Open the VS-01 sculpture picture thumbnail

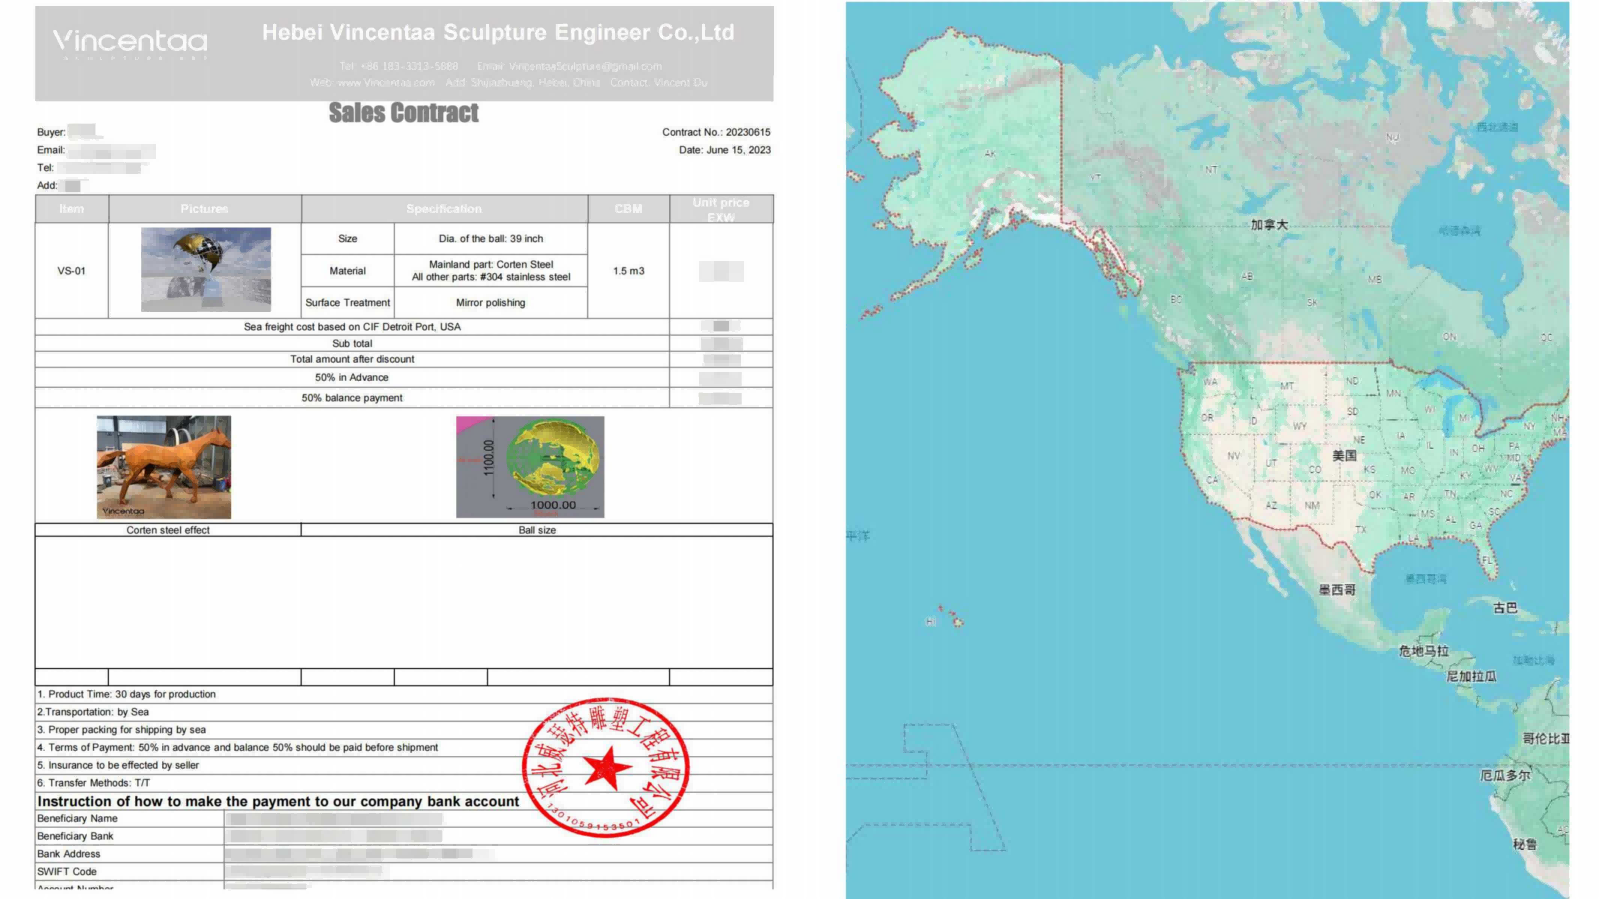206,269
